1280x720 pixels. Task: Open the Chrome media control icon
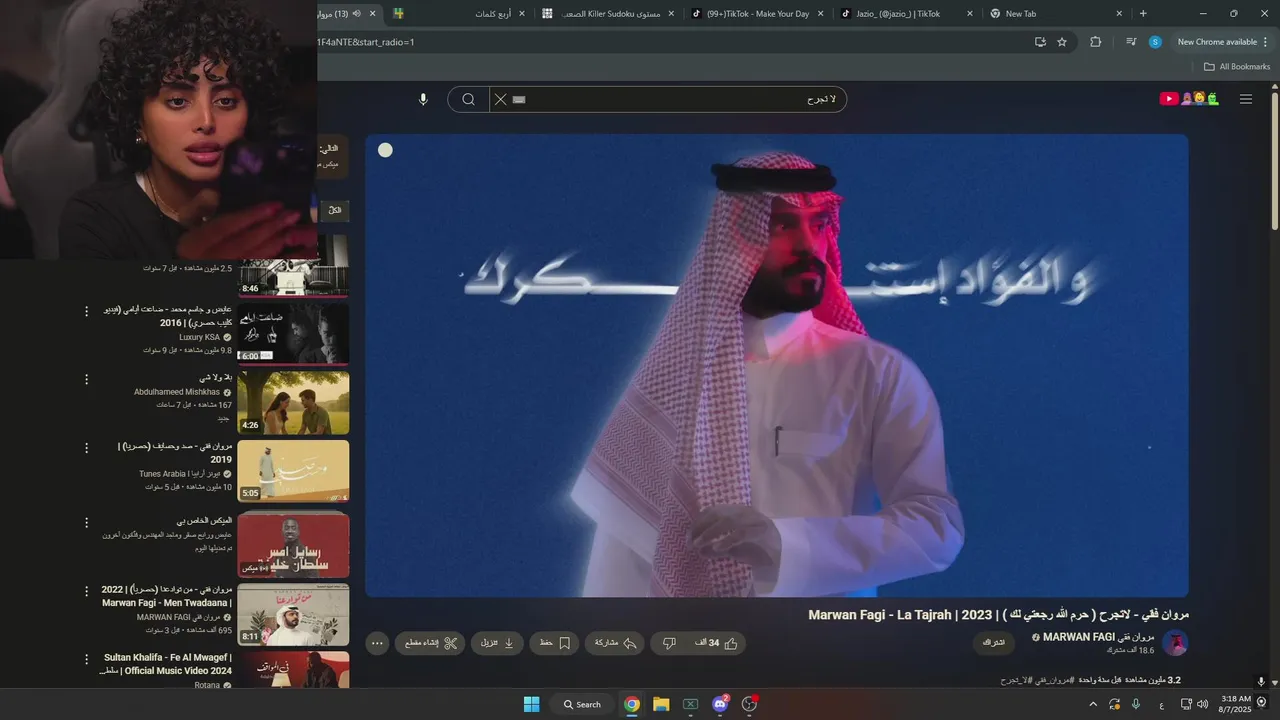click(x=1130, y=42)
